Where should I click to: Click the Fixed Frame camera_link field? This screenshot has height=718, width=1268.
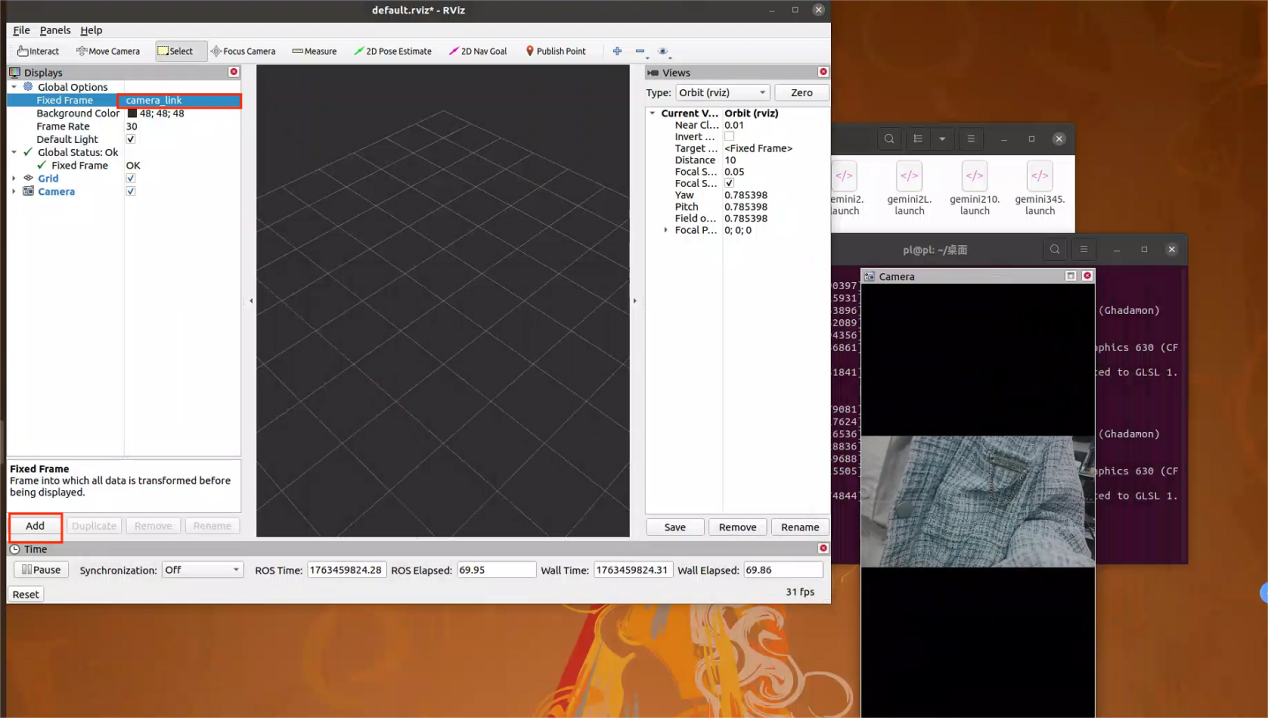[180, 101]
